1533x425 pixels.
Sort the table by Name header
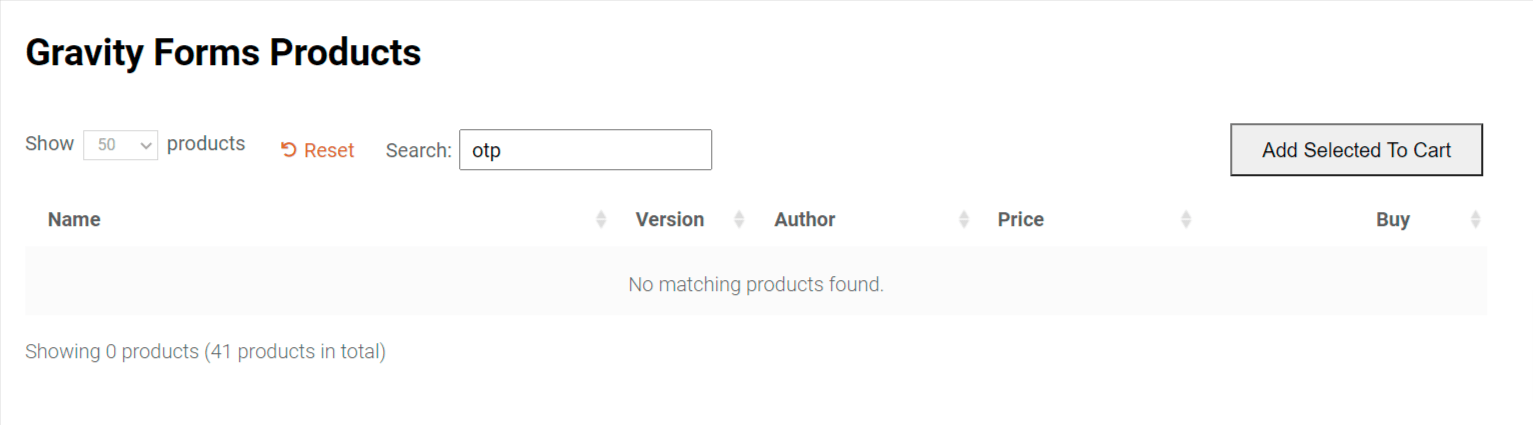click(74, 219)
